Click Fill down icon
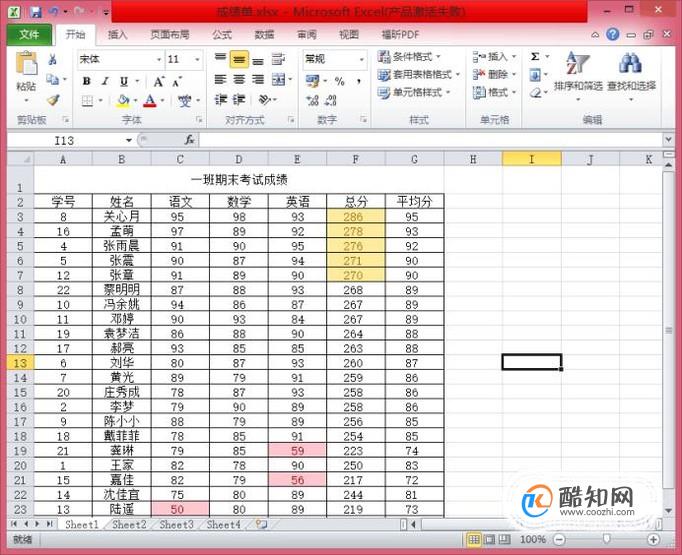 (535, 75)
